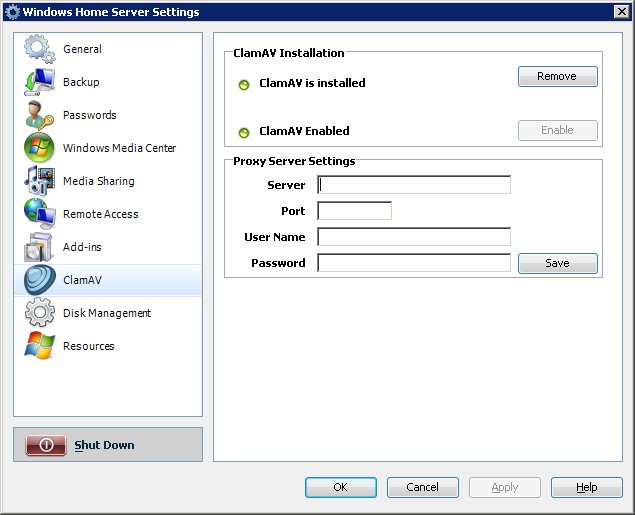The image size is (635, 515).
Task: Click the 'Windows Home Server Settings' title text
Action: click(x=111, y=12)
